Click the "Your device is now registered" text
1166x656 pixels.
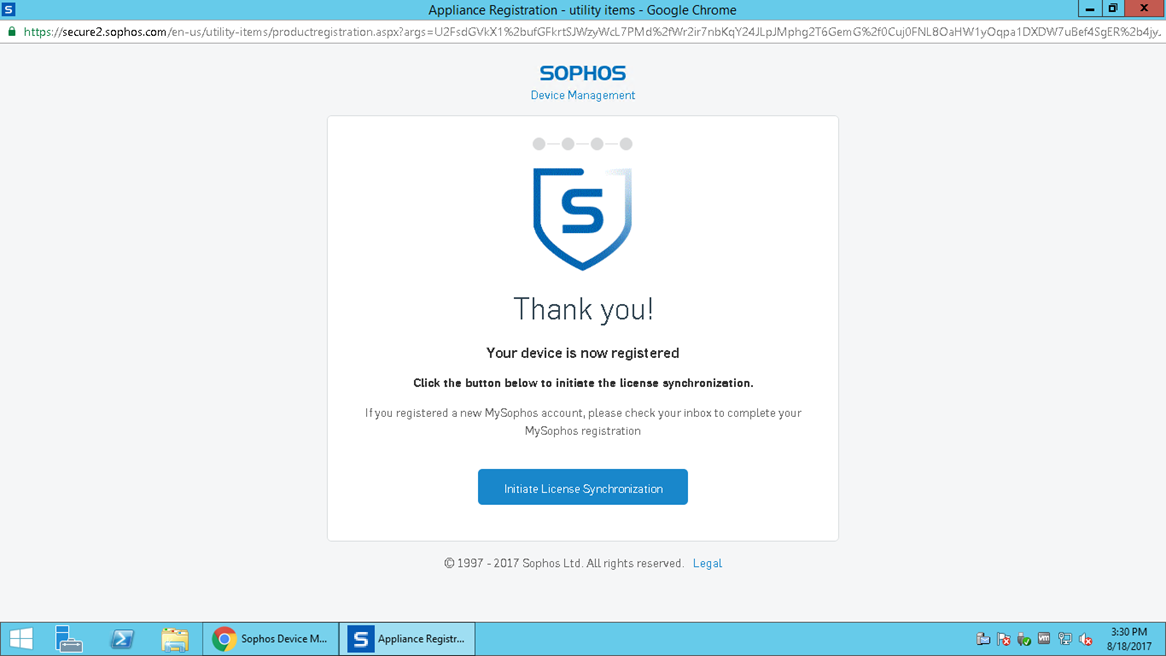(x=582, y=353)
